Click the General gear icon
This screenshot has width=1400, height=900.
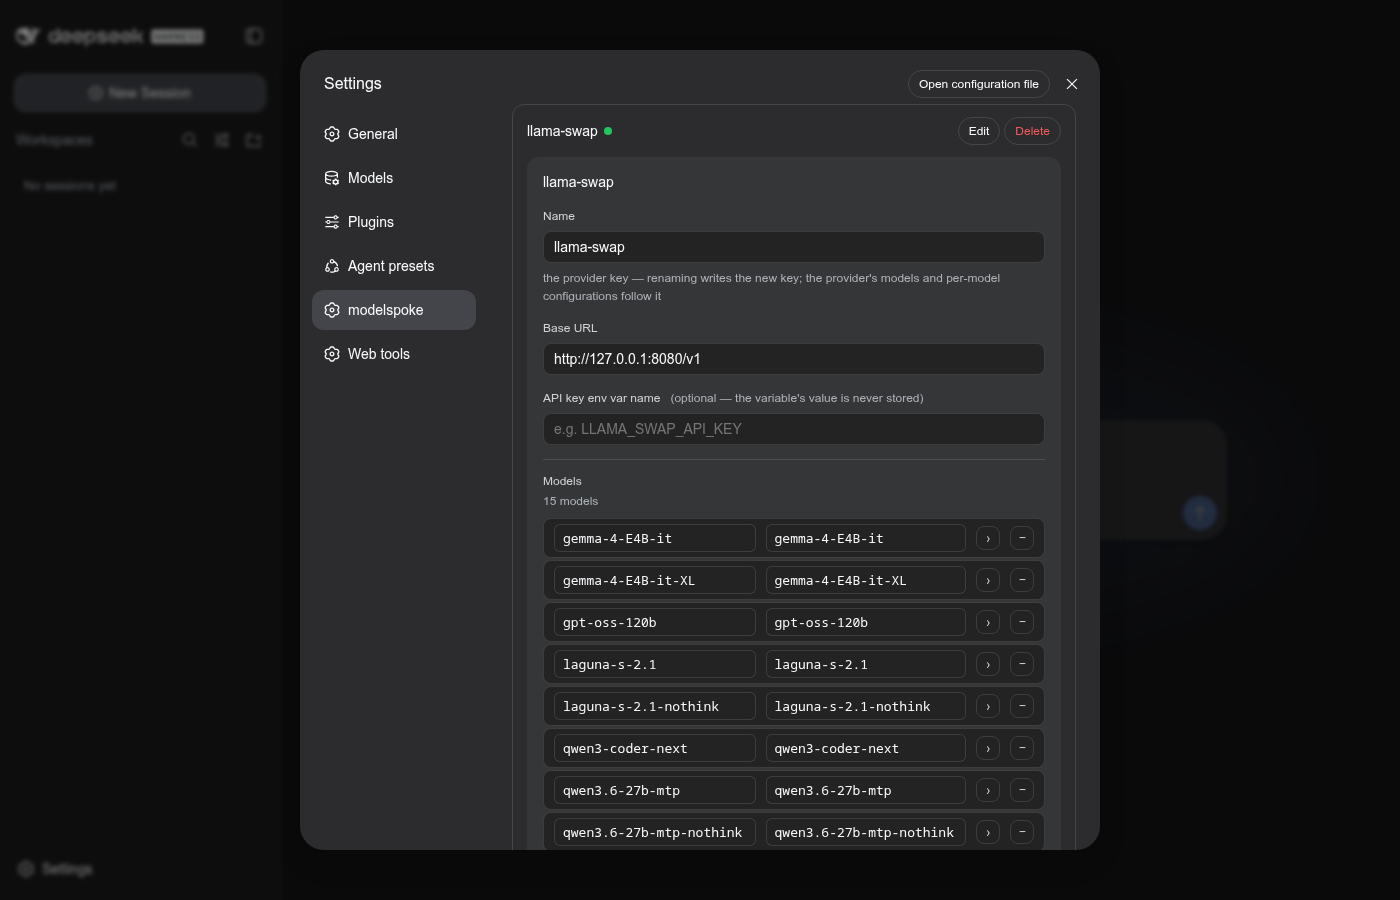(x=332, y=134)
